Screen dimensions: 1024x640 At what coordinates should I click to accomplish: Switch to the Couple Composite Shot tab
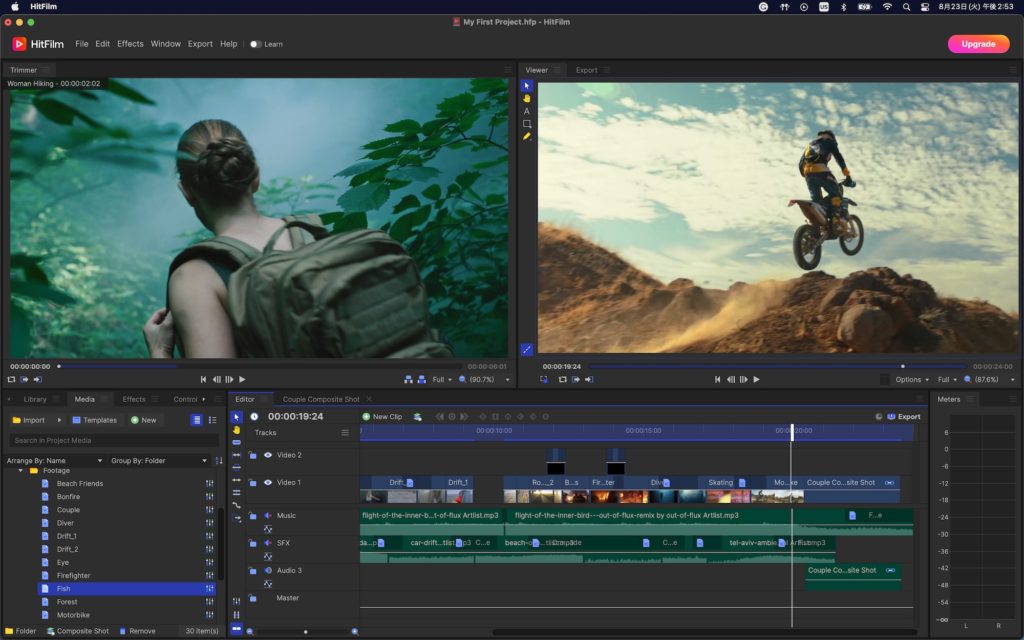click(321, 399)
